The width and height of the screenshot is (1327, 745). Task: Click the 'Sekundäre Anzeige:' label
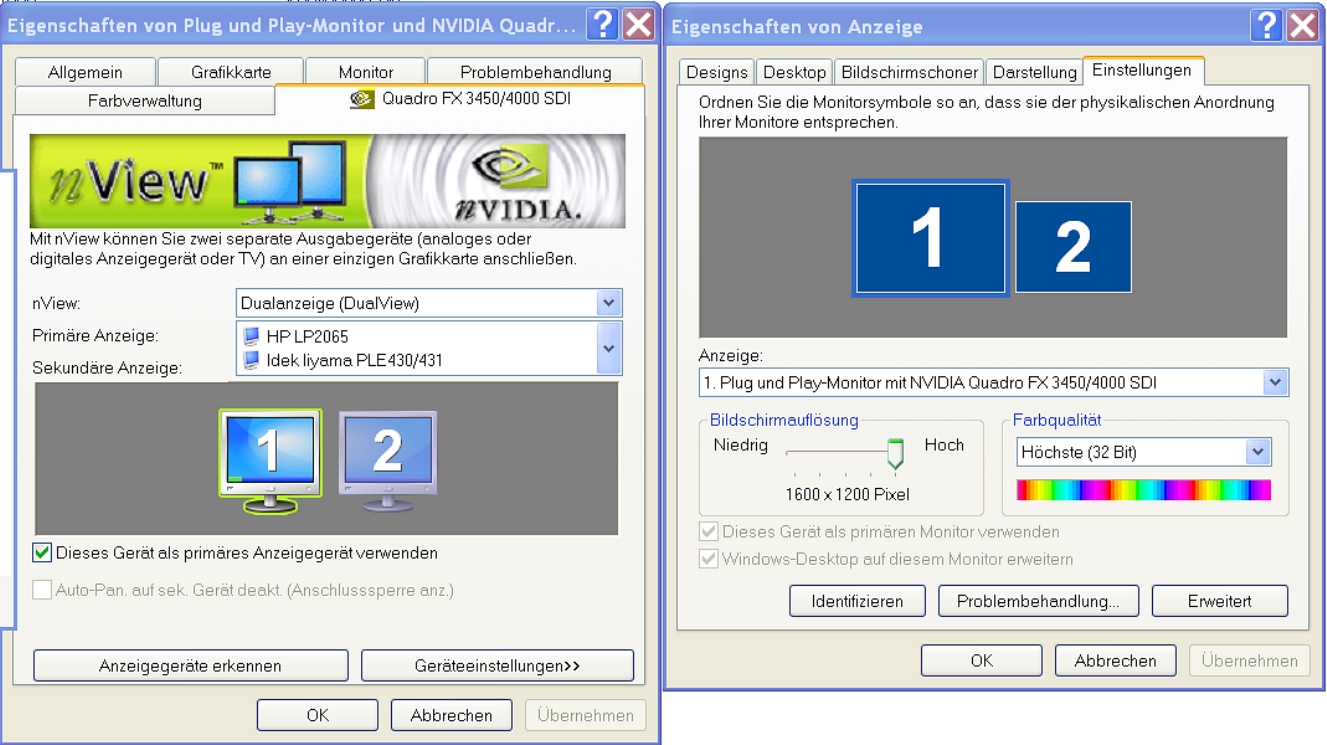(x=107, y=368)
